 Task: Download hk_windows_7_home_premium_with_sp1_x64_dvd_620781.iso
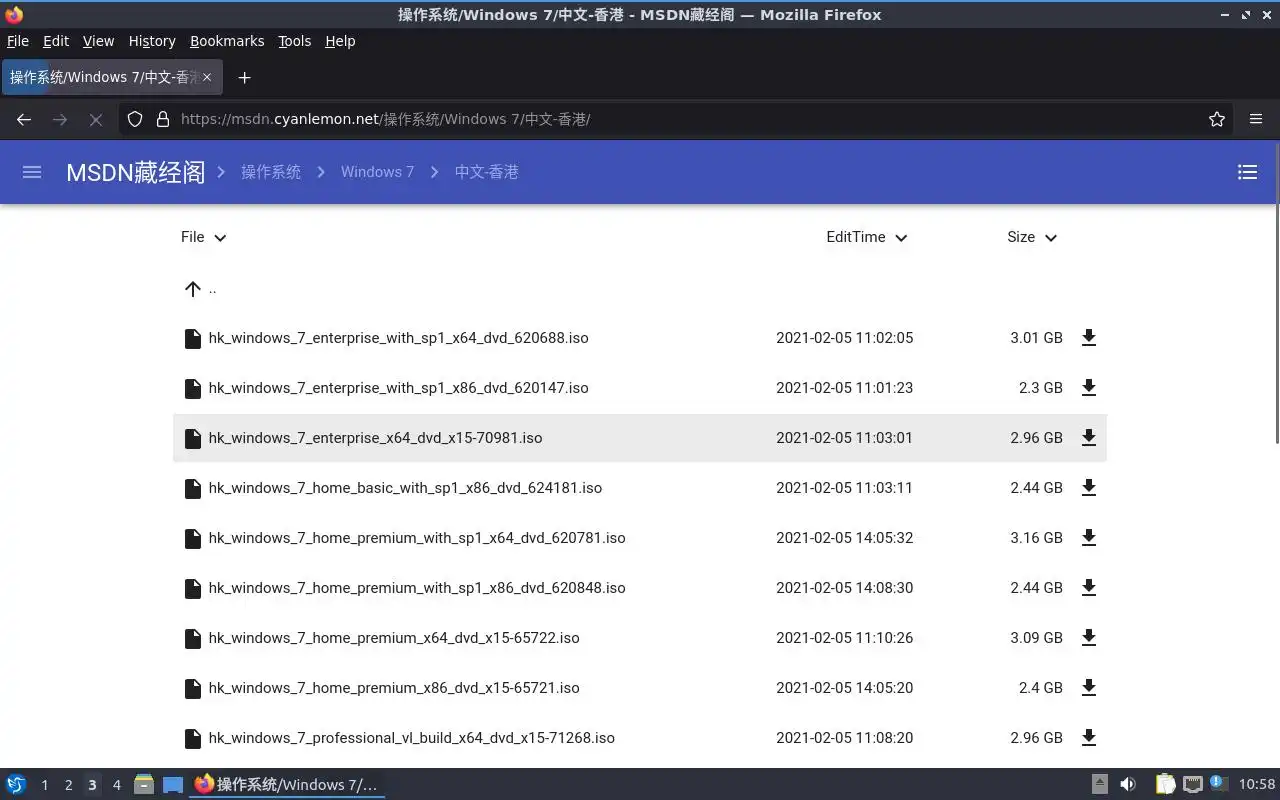[1089, 538]
